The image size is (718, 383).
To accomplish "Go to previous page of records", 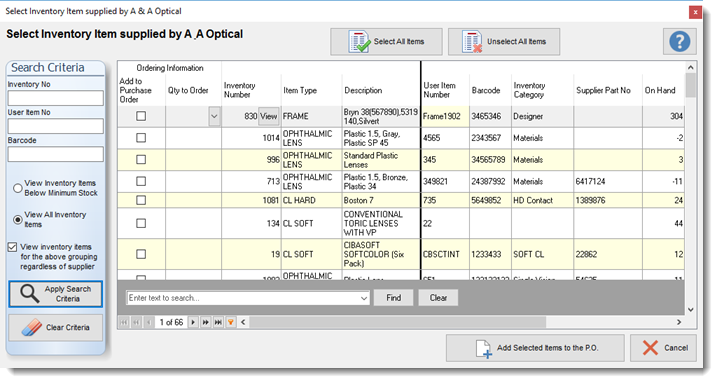I will pos(136,322).
